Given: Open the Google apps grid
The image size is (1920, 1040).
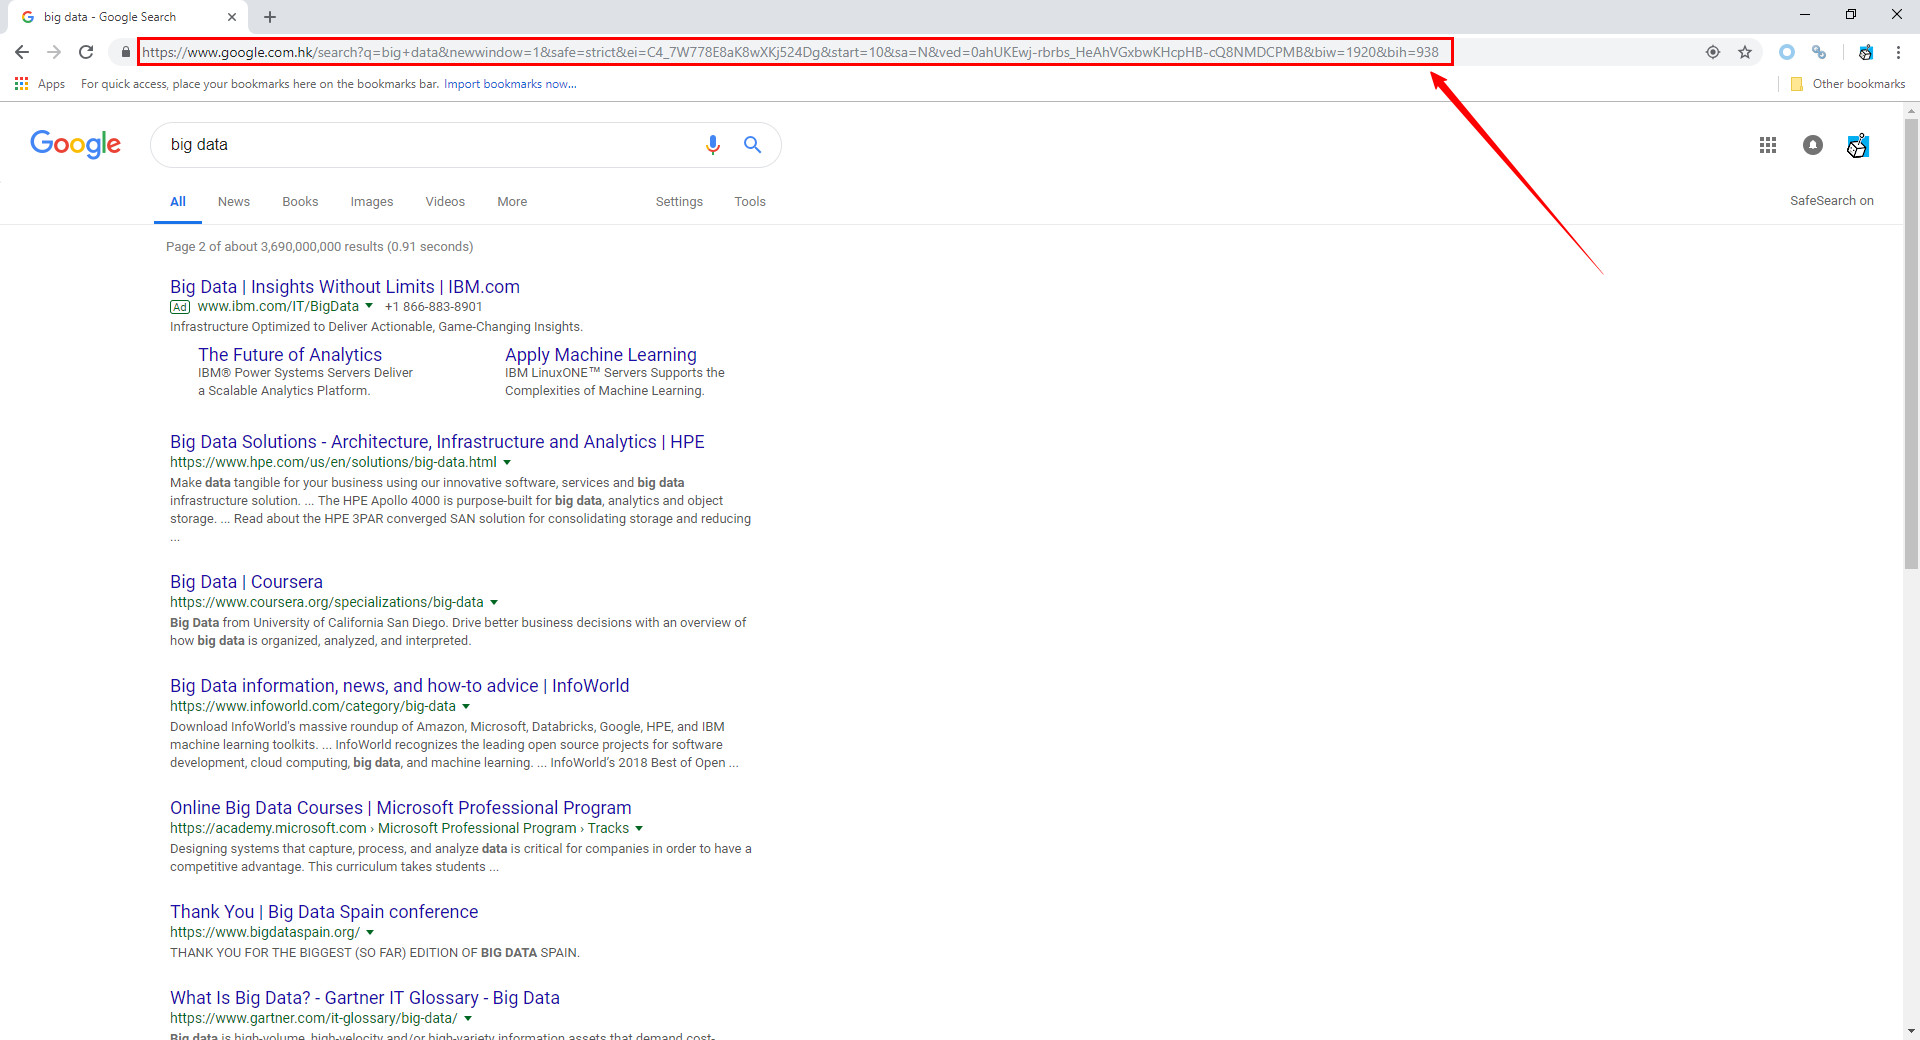Looking at the screenshot, I should [1768, 145].
